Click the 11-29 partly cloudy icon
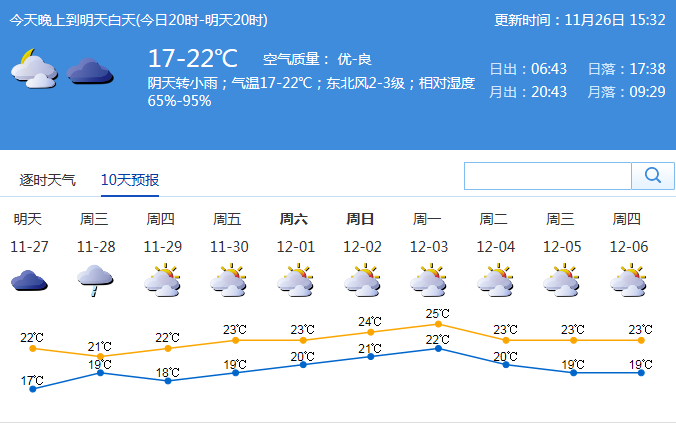The image size is (676, 423). point(162,281)
